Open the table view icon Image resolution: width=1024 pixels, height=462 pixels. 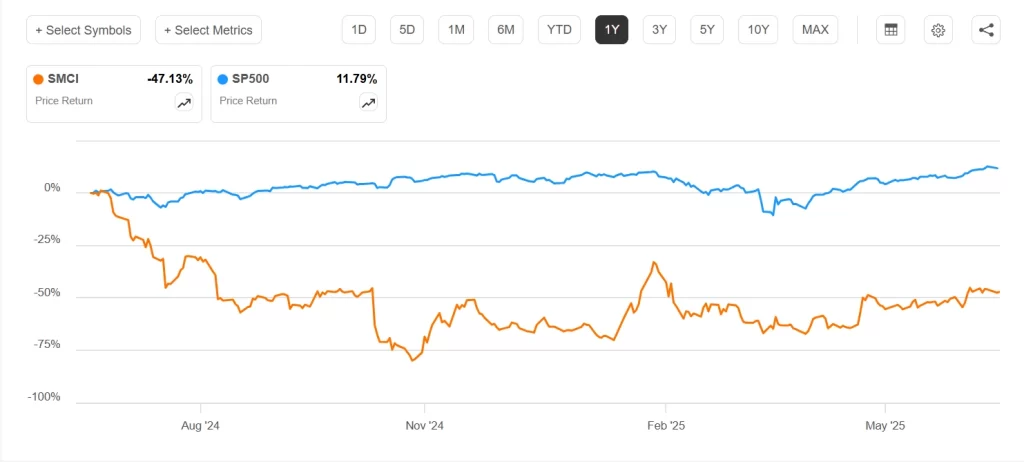[x=890, y=30]
